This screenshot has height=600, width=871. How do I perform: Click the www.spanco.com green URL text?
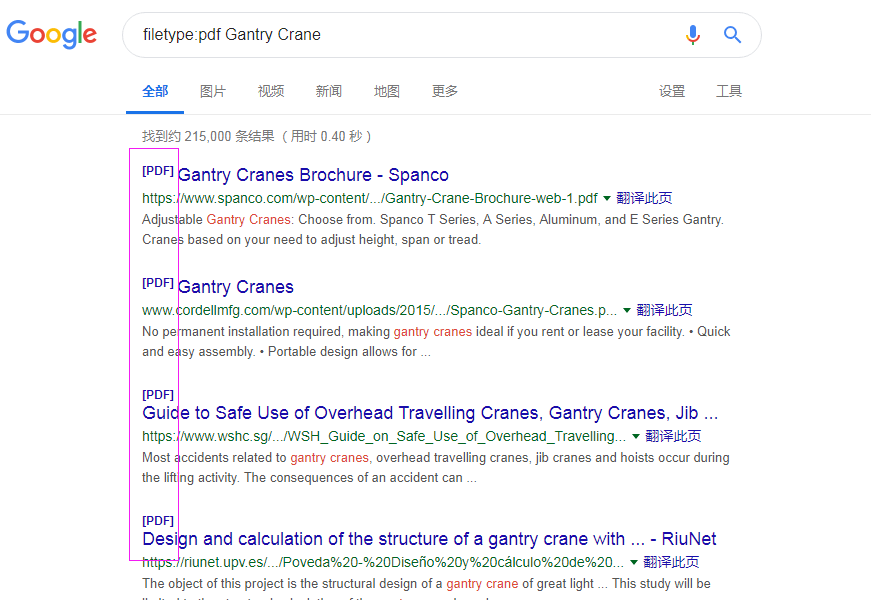[370, 198]
